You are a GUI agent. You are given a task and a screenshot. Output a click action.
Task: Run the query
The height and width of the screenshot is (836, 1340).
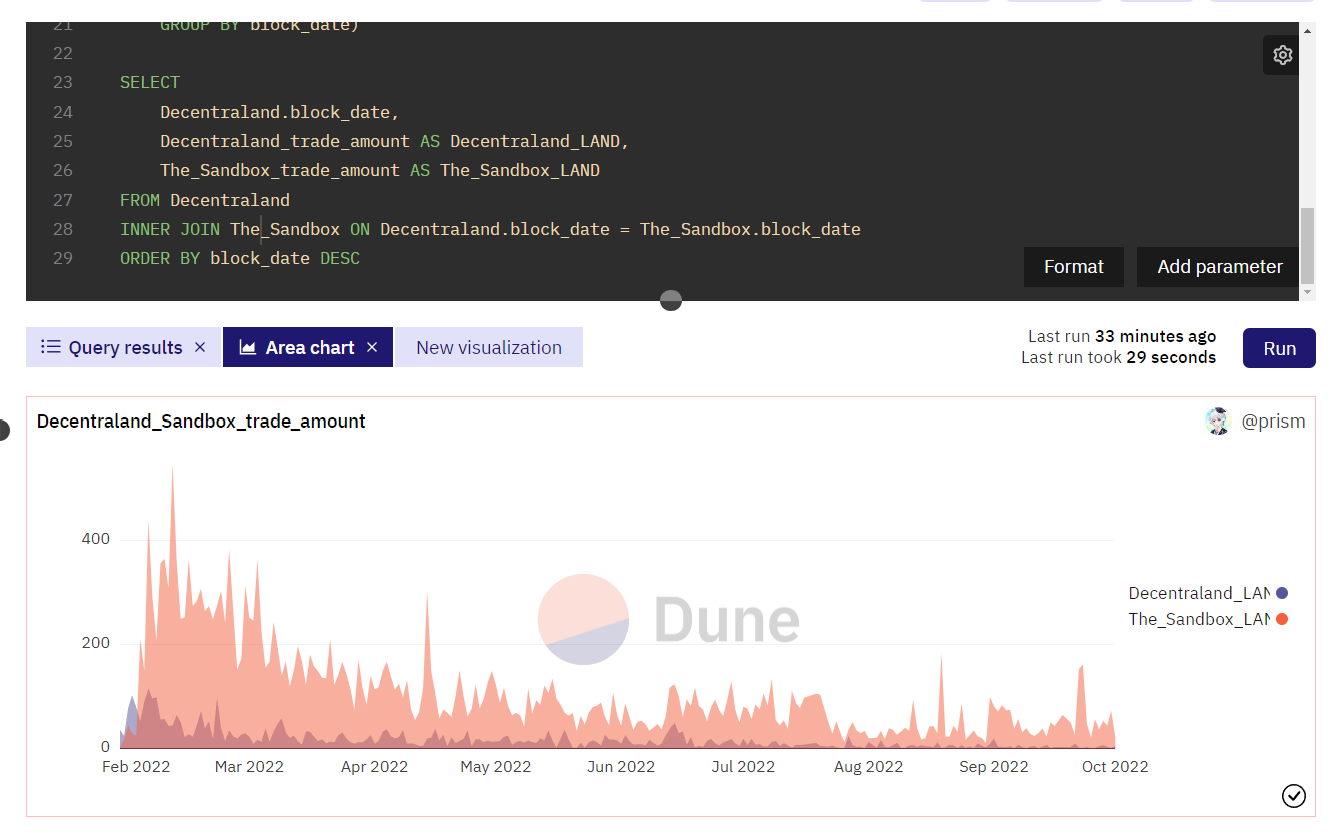click(x=1278, y=347)
